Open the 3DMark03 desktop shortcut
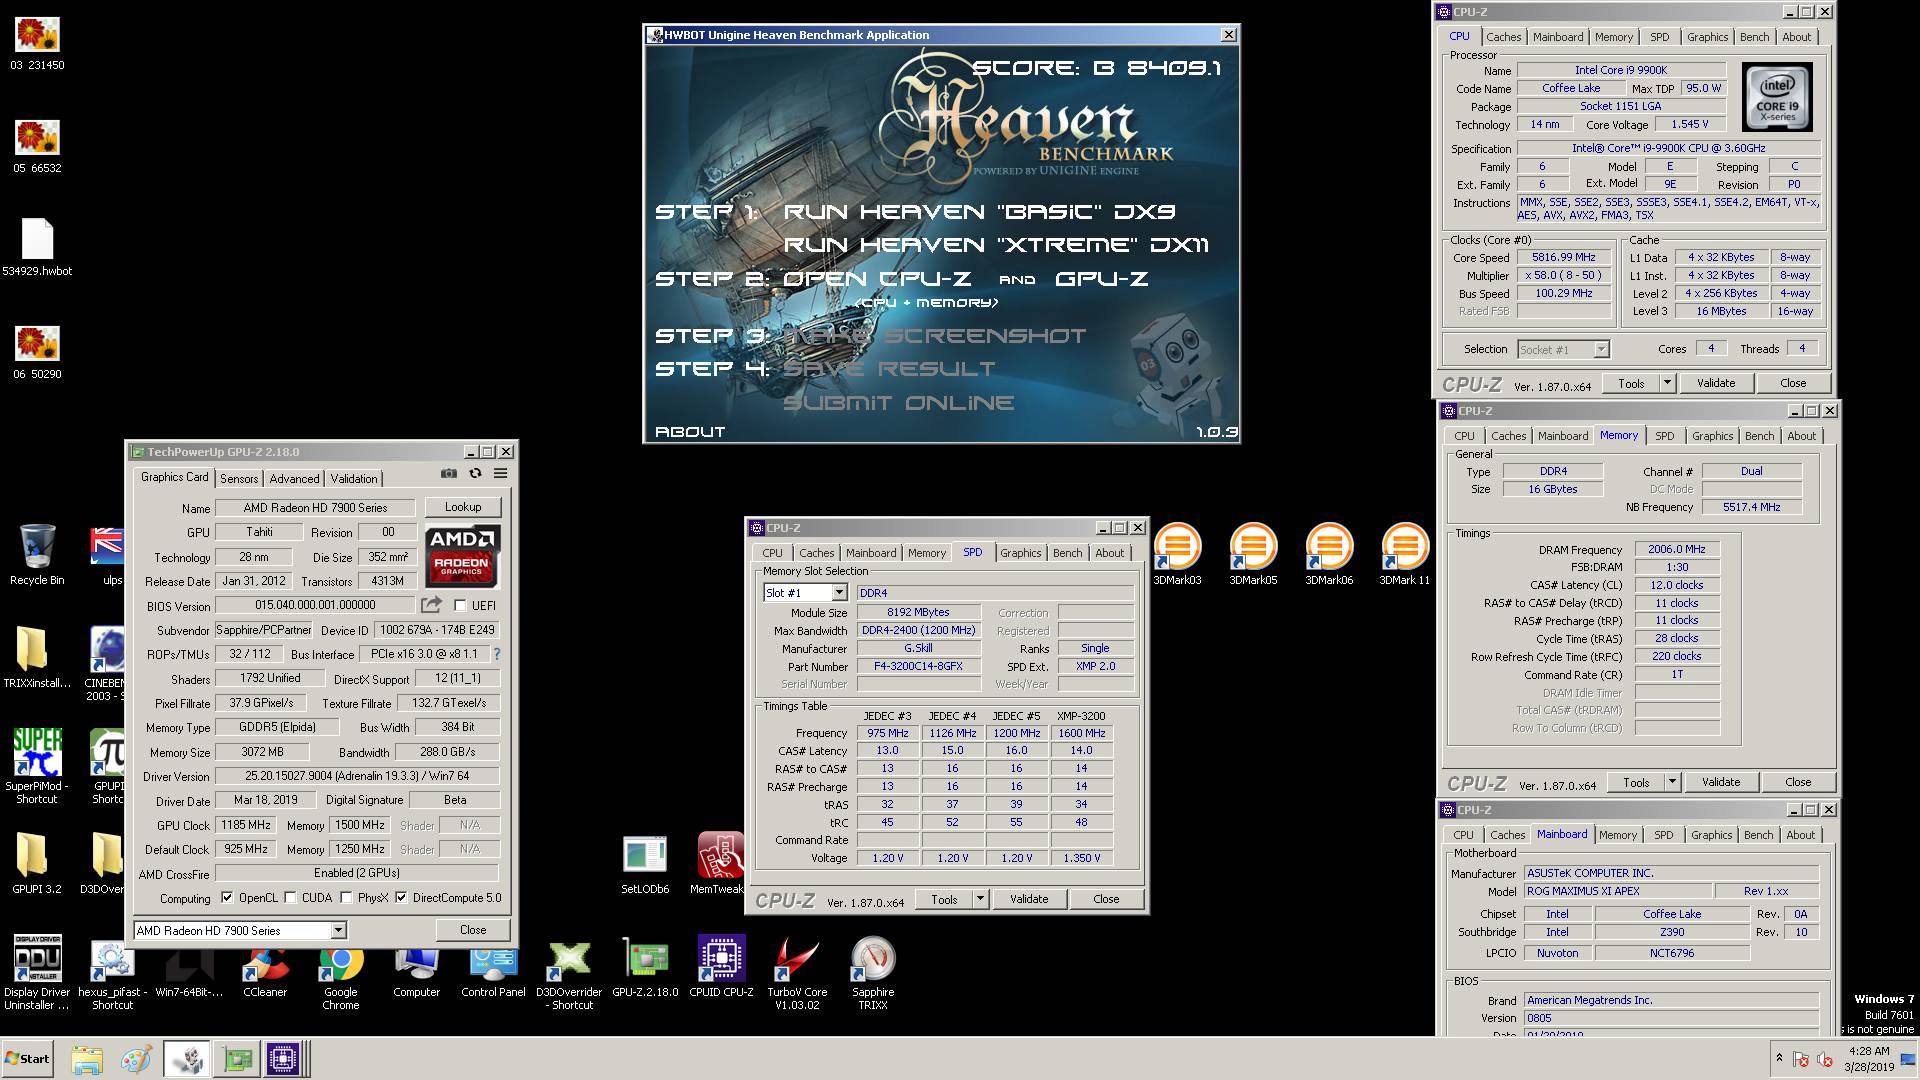 [x=1177, y=553]
